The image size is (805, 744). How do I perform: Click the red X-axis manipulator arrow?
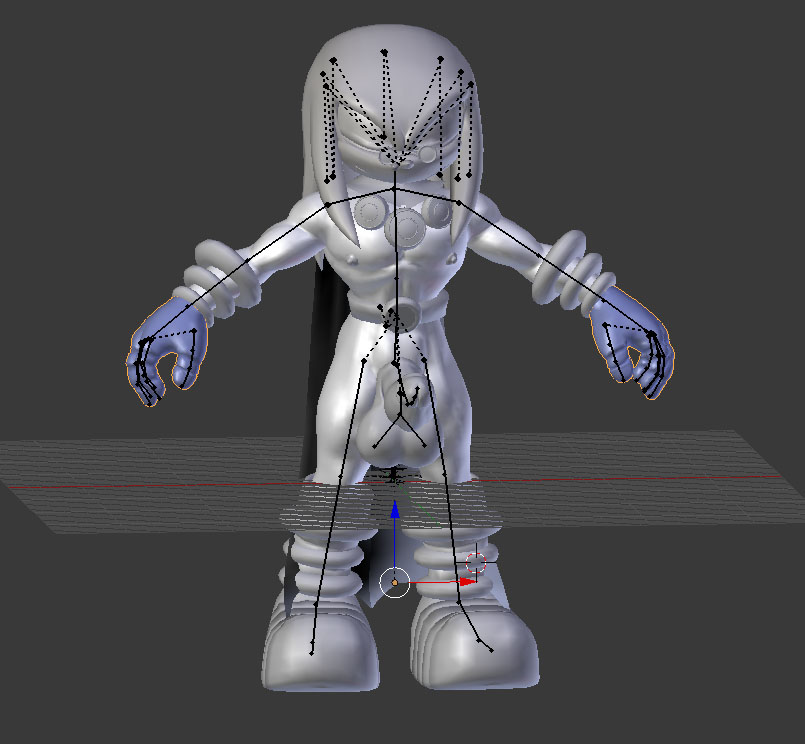click(x=468, y=582)
